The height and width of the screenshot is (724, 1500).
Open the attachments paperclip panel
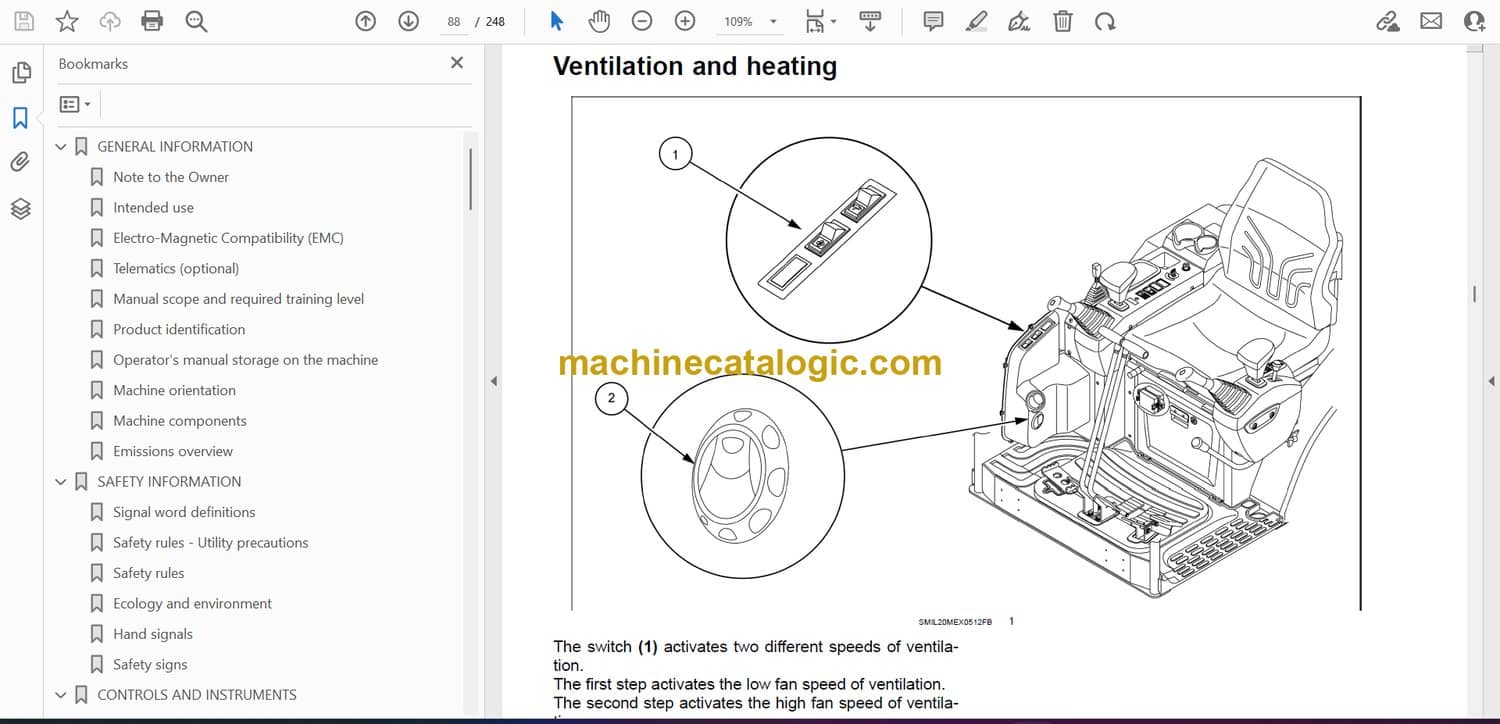click(21, 162)
